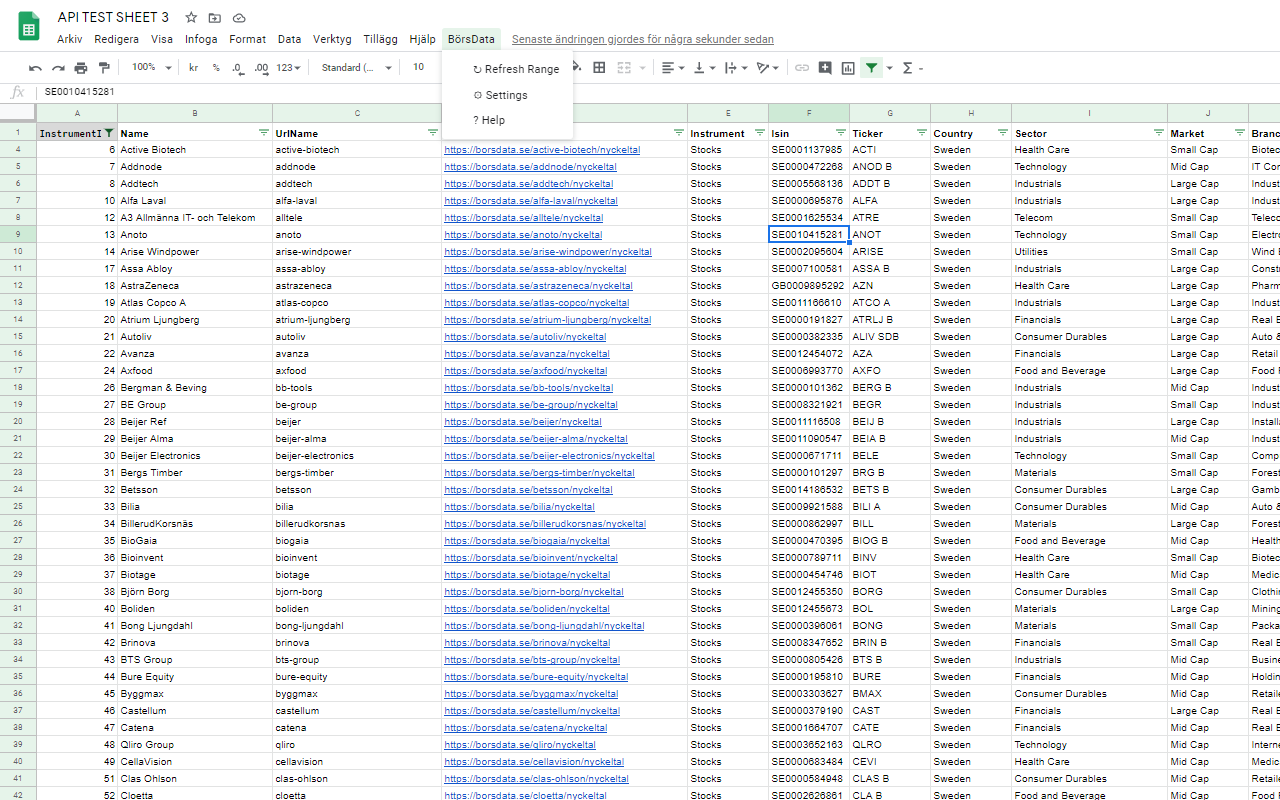The height and width of the screenshot is (800, 1280).
Task: Open the vertical align options
Action: pyautogui.click(x=705, y=68)
